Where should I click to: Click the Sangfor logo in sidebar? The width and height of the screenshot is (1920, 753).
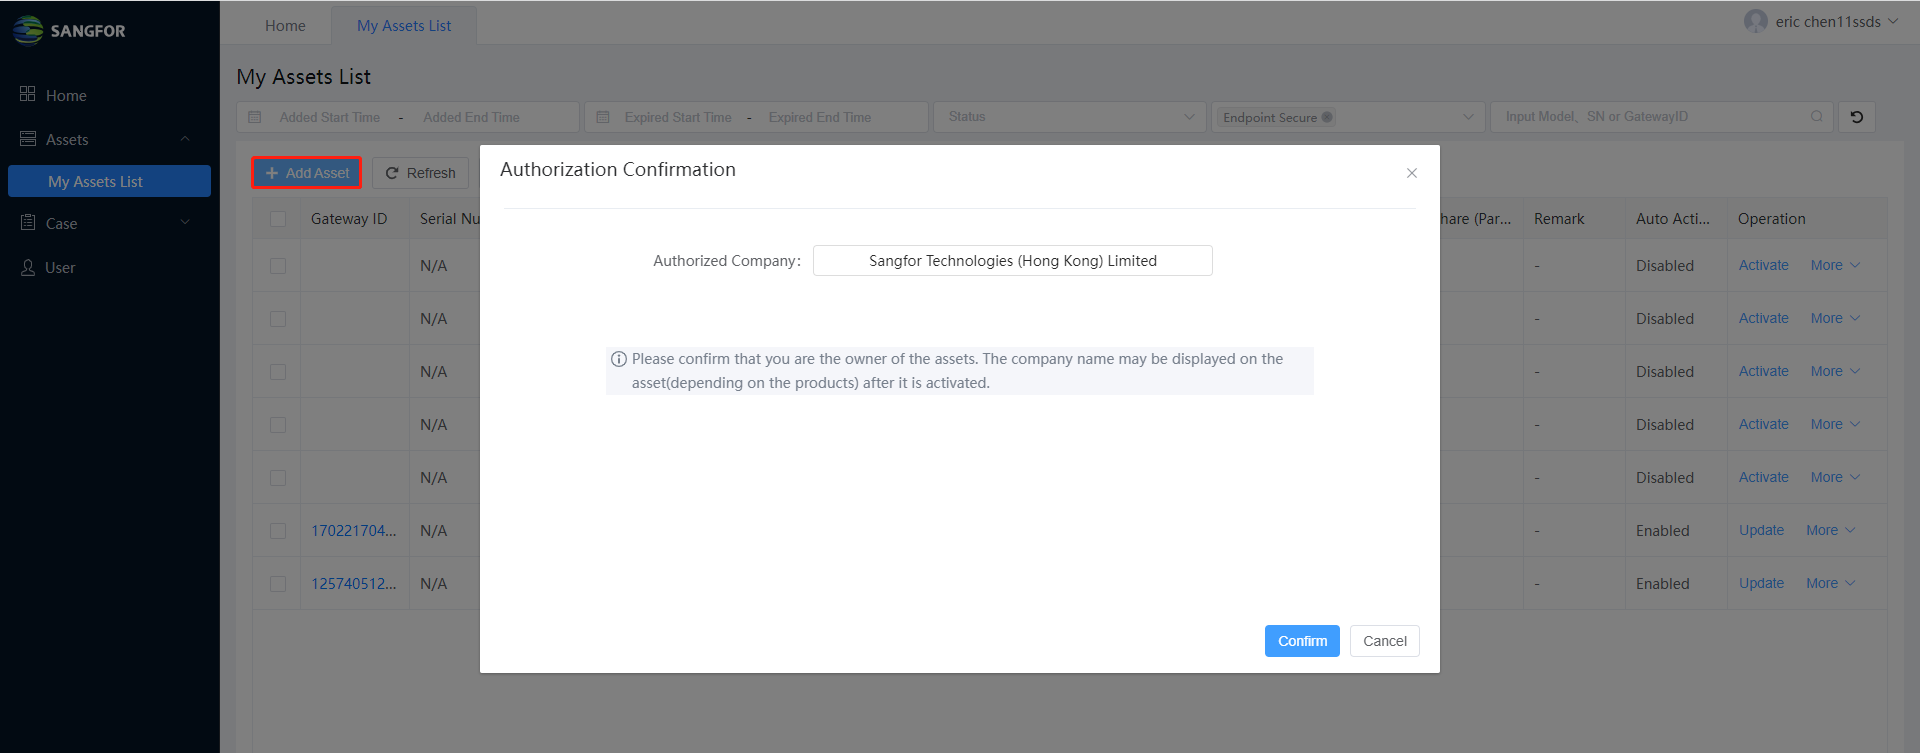click(68, 30)
